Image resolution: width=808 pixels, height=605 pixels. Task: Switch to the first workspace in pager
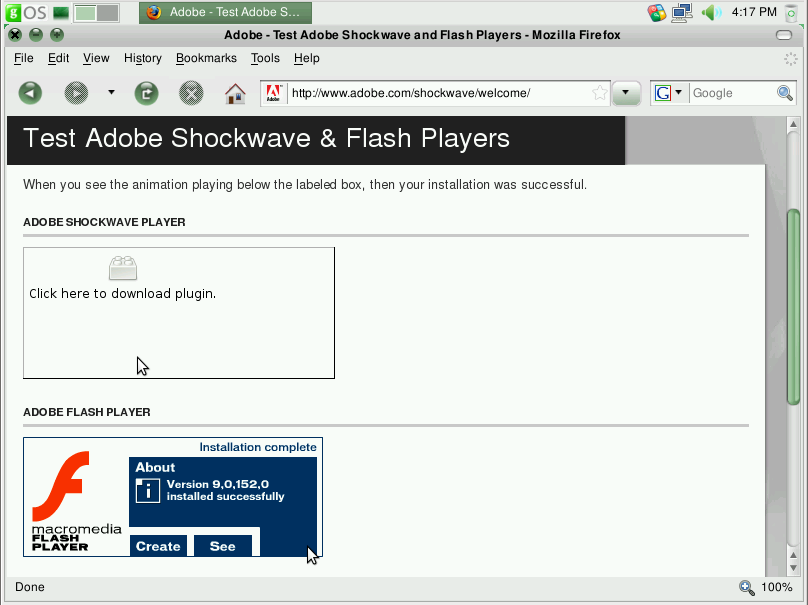85,13
